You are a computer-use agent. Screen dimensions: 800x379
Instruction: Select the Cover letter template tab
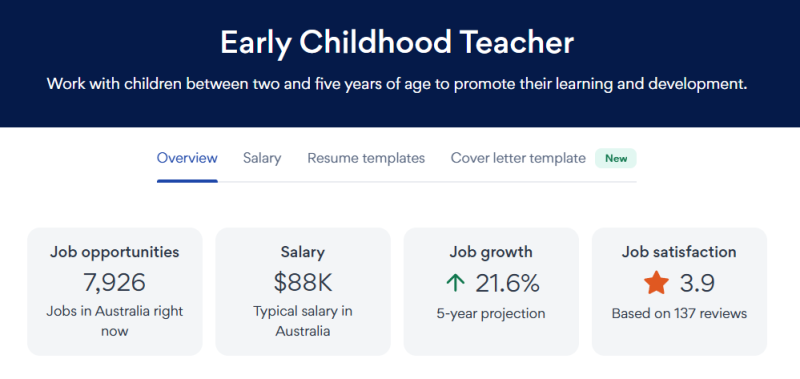click(x=518, y=158)
